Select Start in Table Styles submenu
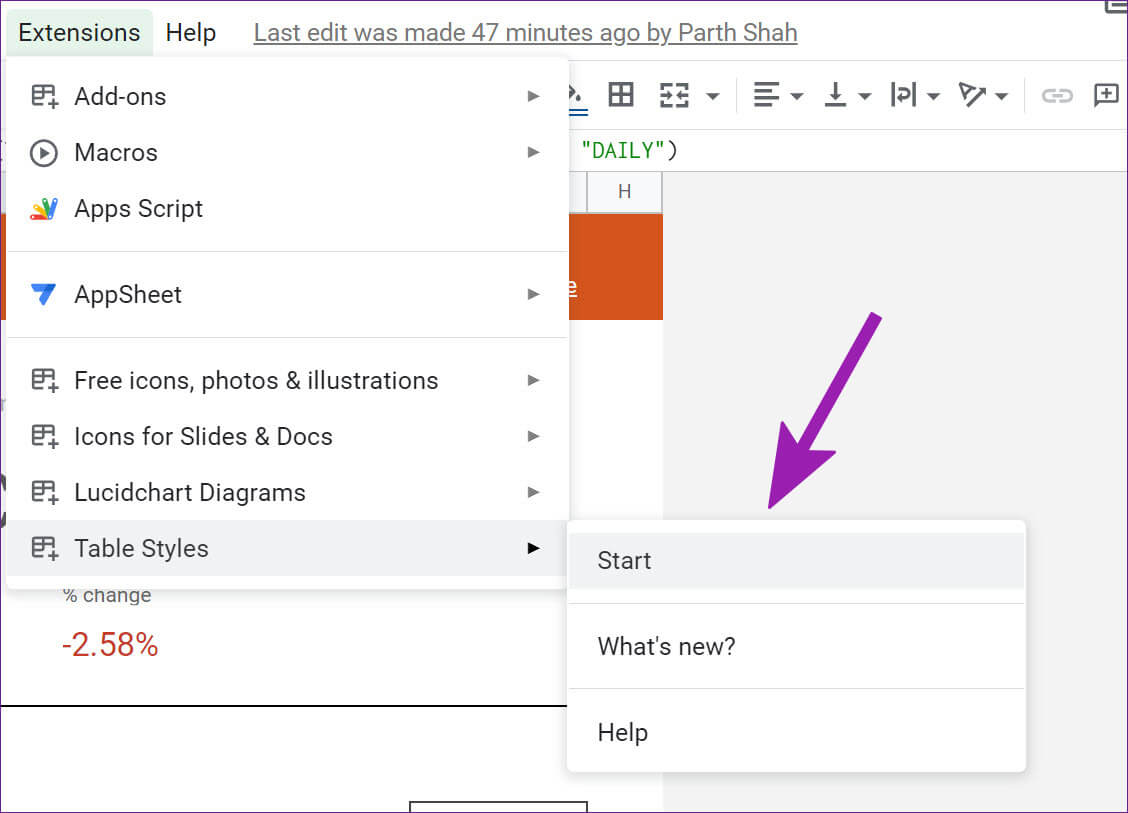The width and height of the screenshot is (1128, 813). 624,561
